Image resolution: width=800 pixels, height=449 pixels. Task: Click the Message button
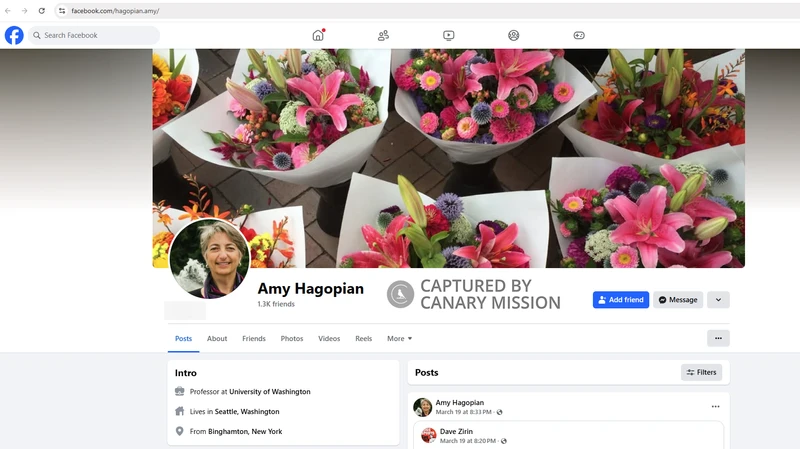pyautogui.click(x=678, y=300)
